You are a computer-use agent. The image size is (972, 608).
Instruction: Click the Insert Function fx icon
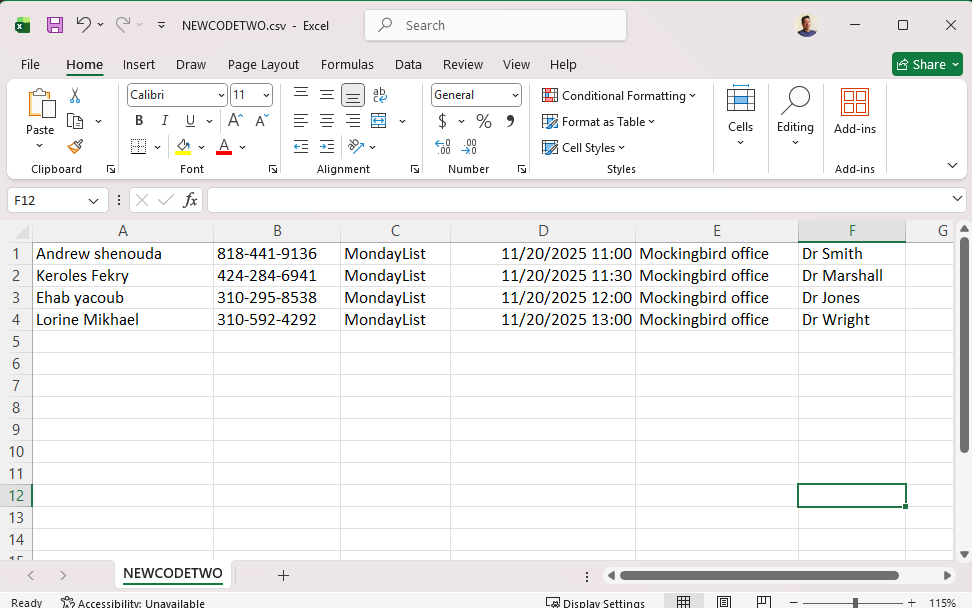(190, 200)
